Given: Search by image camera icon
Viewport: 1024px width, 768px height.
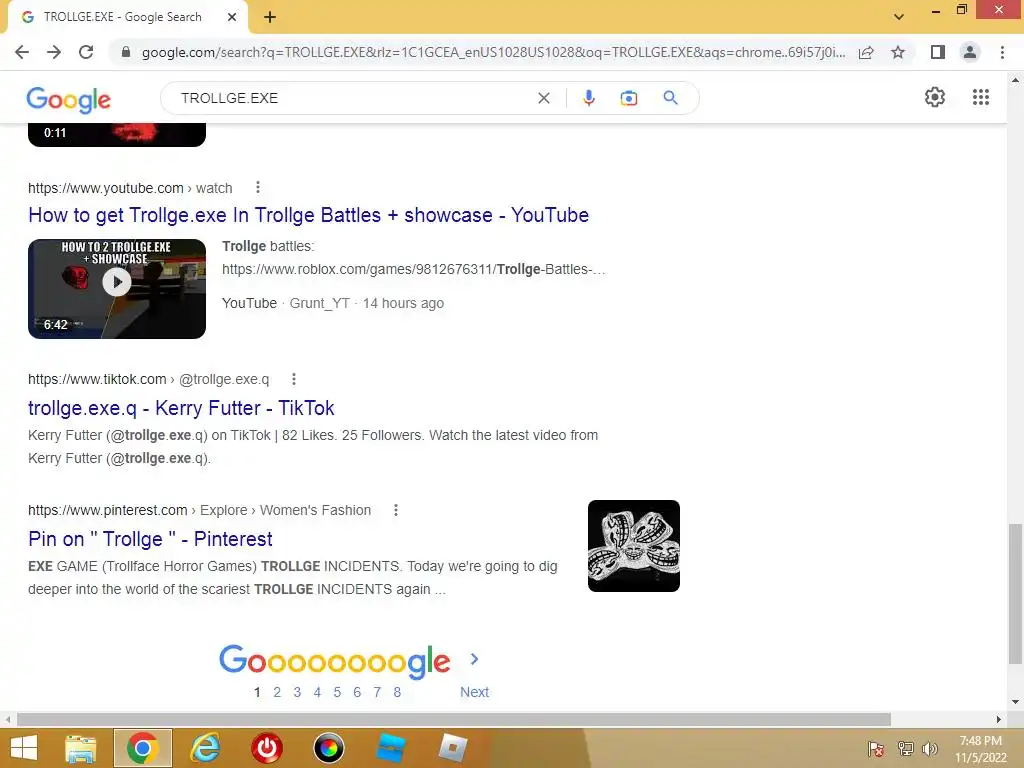Looking at the screenshot, I should 628,98.
